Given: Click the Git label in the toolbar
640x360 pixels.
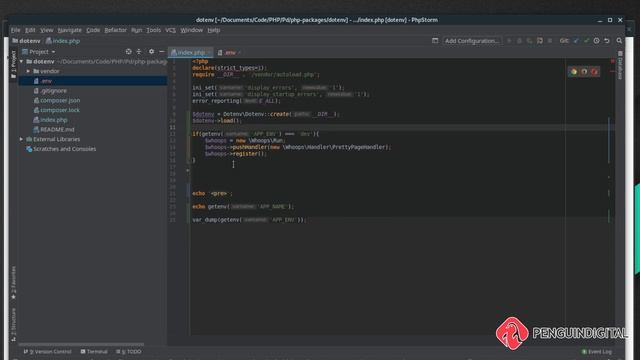Looking at the screenshot, I should 564,41.
